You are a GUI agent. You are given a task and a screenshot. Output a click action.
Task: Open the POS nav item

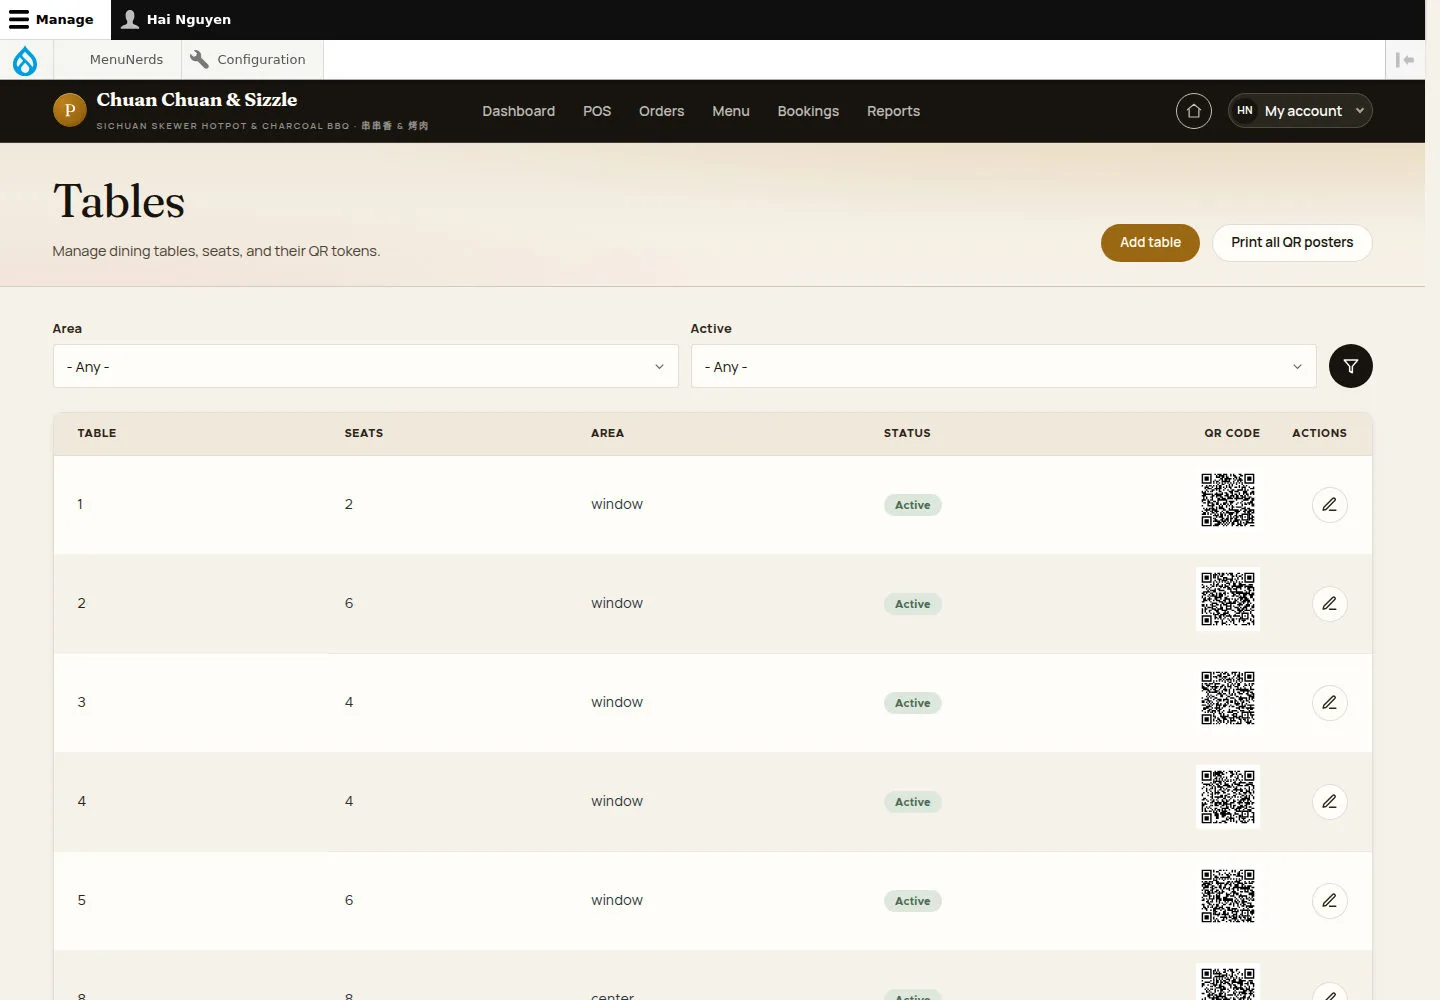tap(597, 111)
